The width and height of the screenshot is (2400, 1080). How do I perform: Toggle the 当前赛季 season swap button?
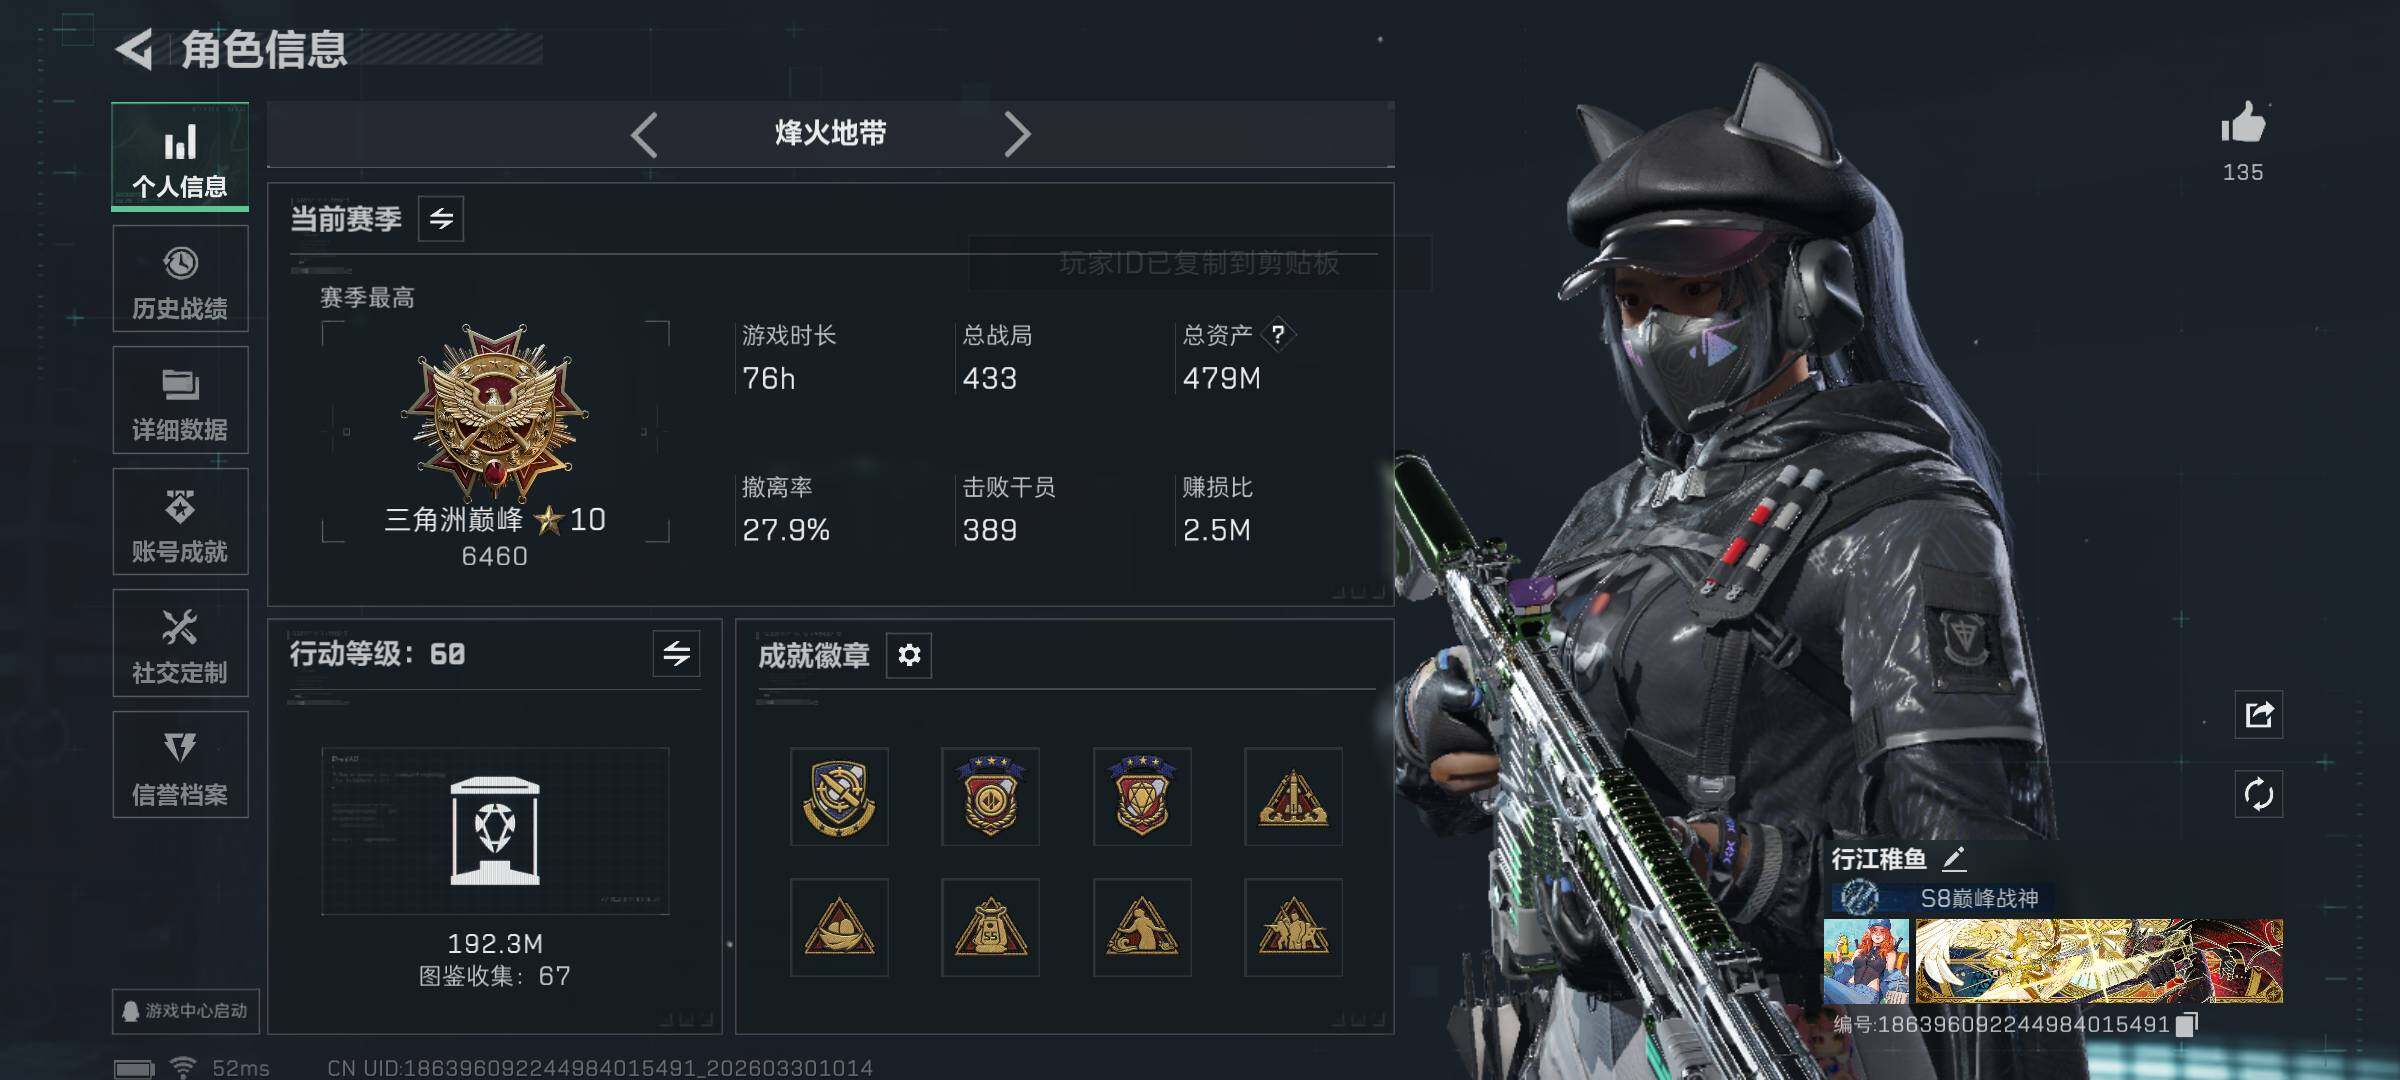[x=441, y=218]
